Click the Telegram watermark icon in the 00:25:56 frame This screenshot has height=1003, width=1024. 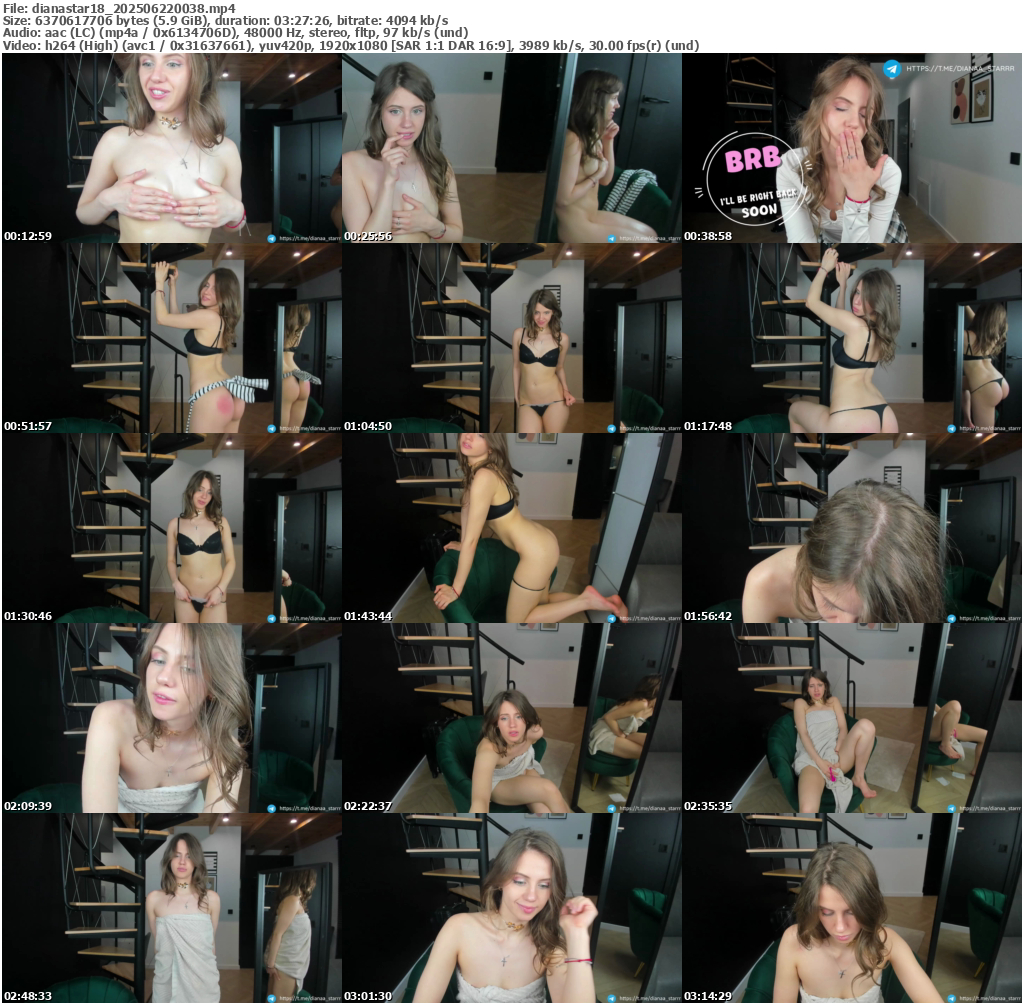[x=611, y=239]
